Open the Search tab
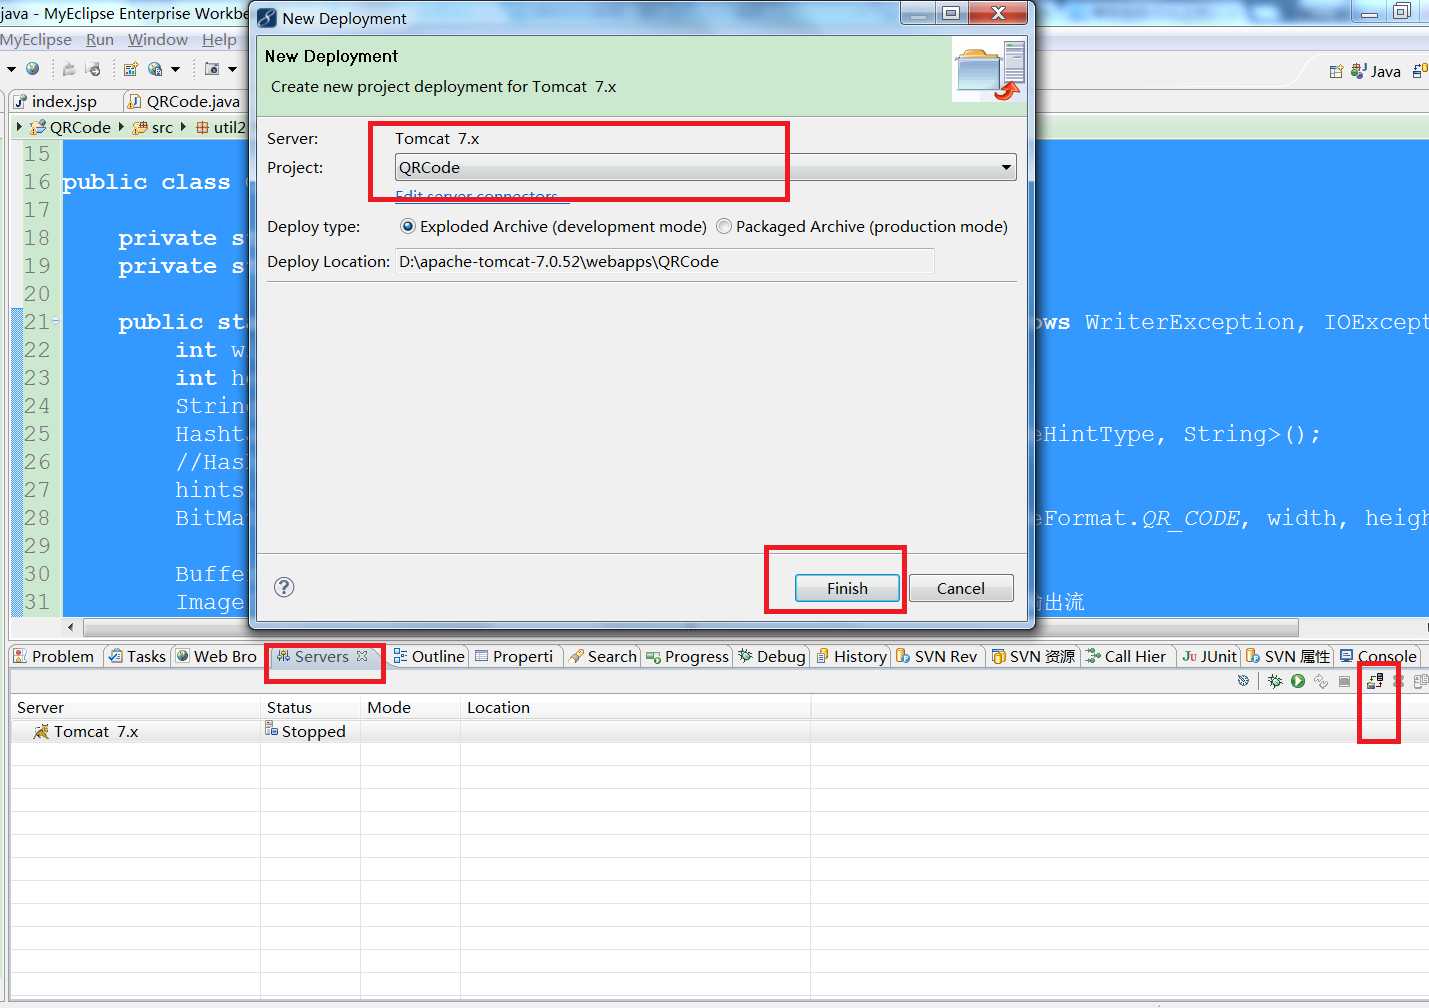Viewport: 1429px width, 1008px height. pos(603,656)
